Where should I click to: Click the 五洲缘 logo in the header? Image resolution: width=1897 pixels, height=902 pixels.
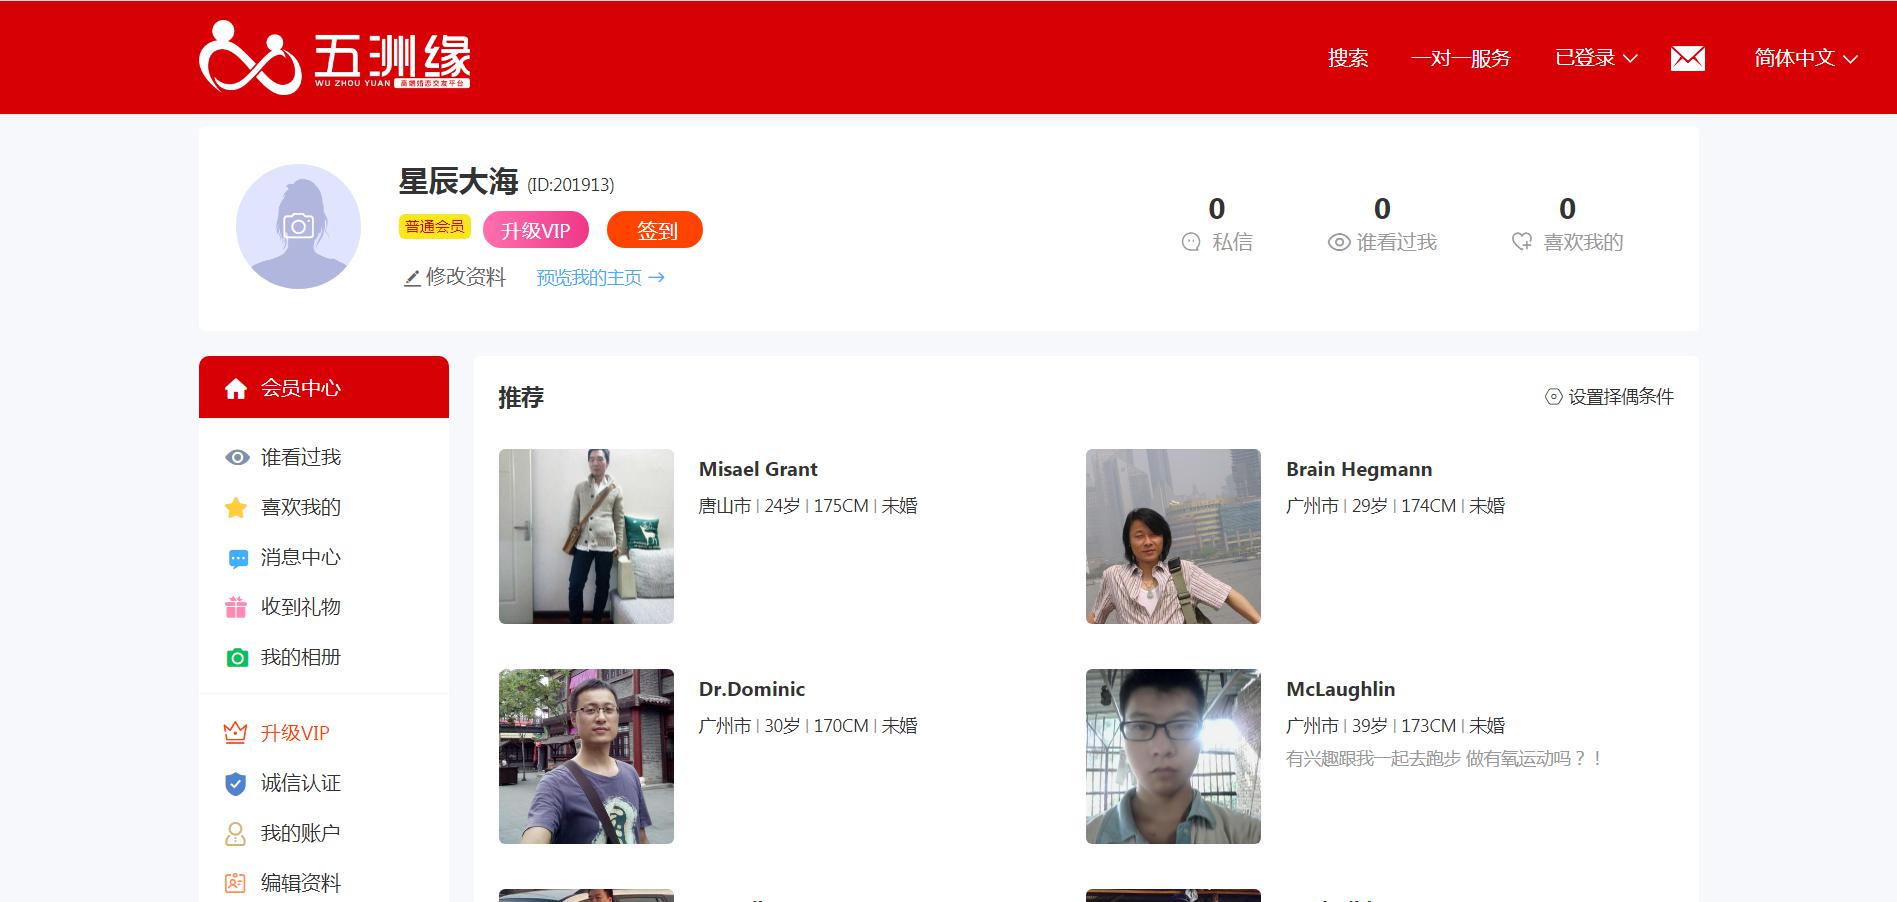(x=335, y=57)
